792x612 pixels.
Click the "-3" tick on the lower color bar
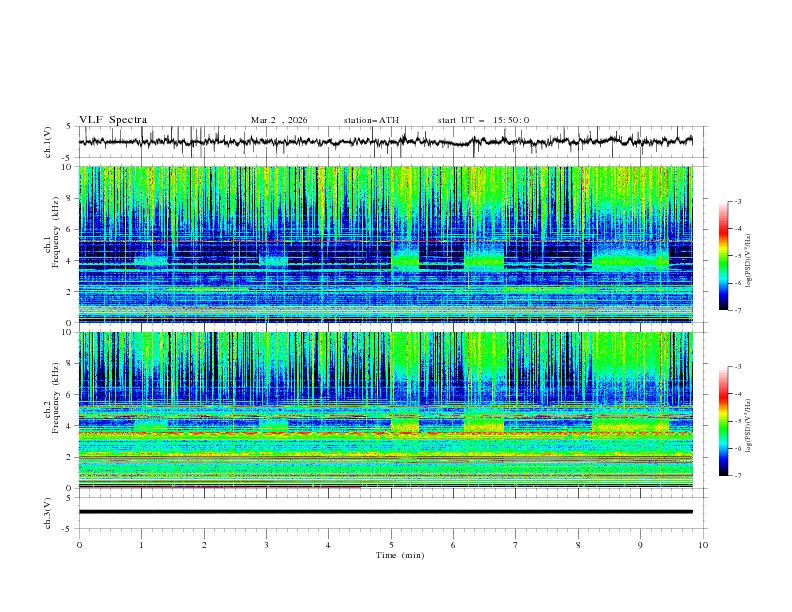[737, 367]
